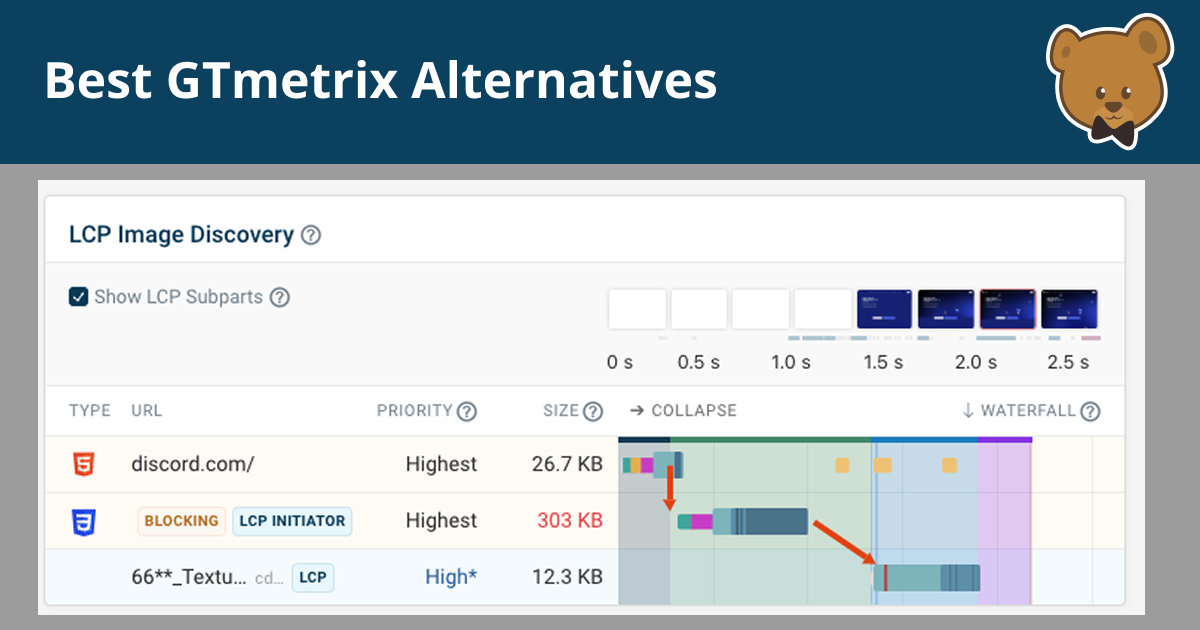Click the LCP INITIATOR badge

[x=292, y=521]
